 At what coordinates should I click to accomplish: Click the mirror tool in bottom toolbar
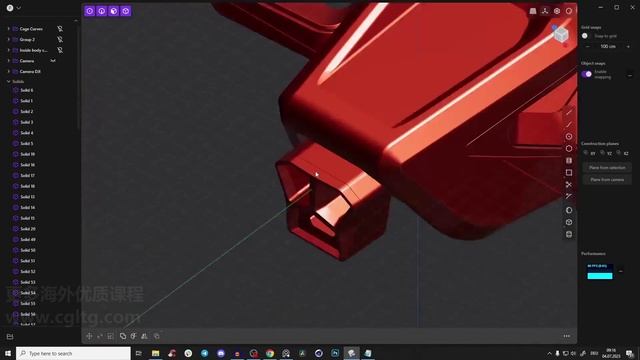[144, 336]
